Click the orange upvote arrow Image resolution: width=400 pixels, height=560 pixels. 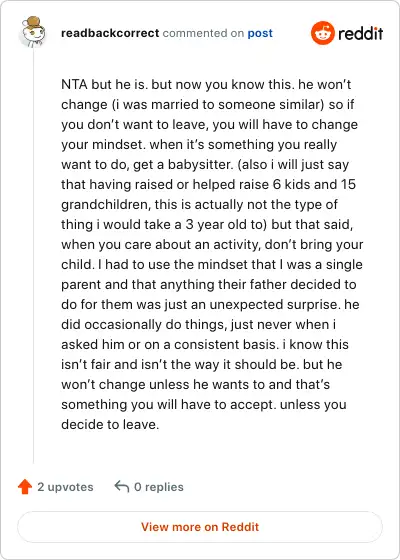pos(25,487)
